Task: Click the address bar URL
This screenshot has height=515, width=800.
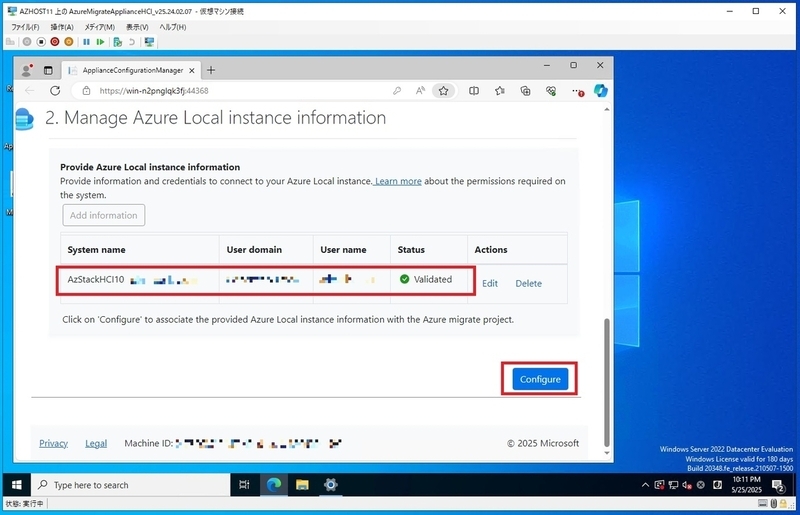Action: coord(154,91)
